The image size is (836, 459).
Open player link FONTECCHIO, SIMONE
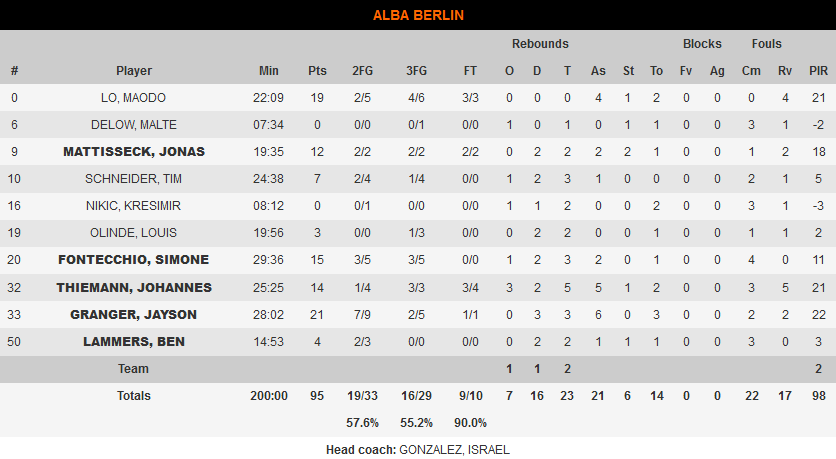pos(134,260)
